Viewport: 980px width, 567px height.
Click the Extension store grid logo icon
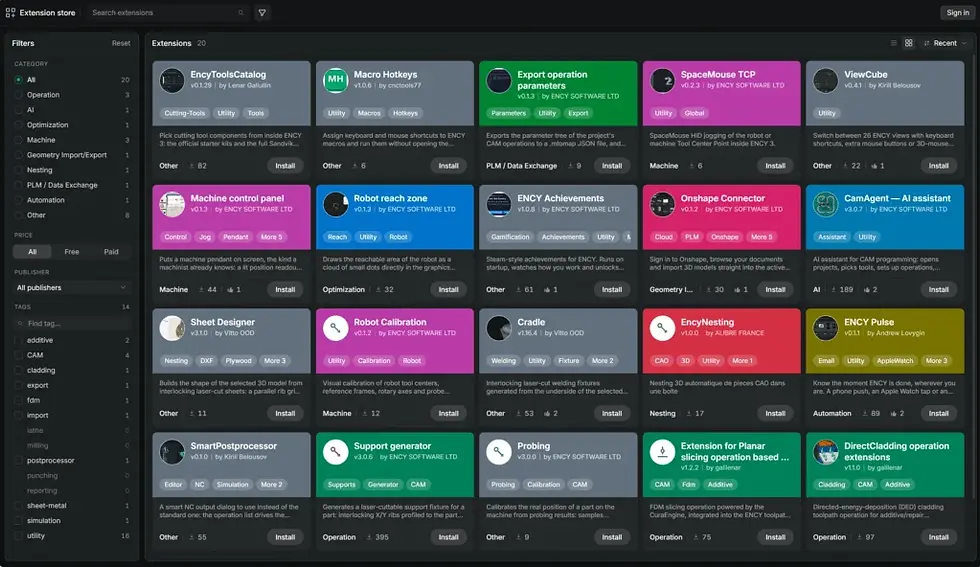pyautogui.click(x=10, y=13)
